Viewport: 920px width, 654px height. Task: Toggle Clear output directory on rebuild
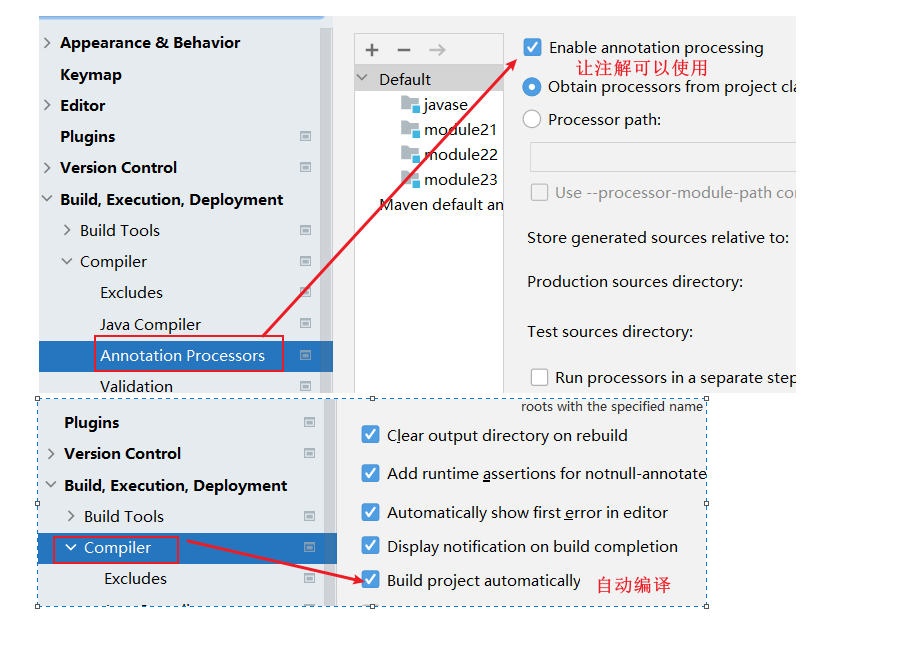[x=370, y=435]
